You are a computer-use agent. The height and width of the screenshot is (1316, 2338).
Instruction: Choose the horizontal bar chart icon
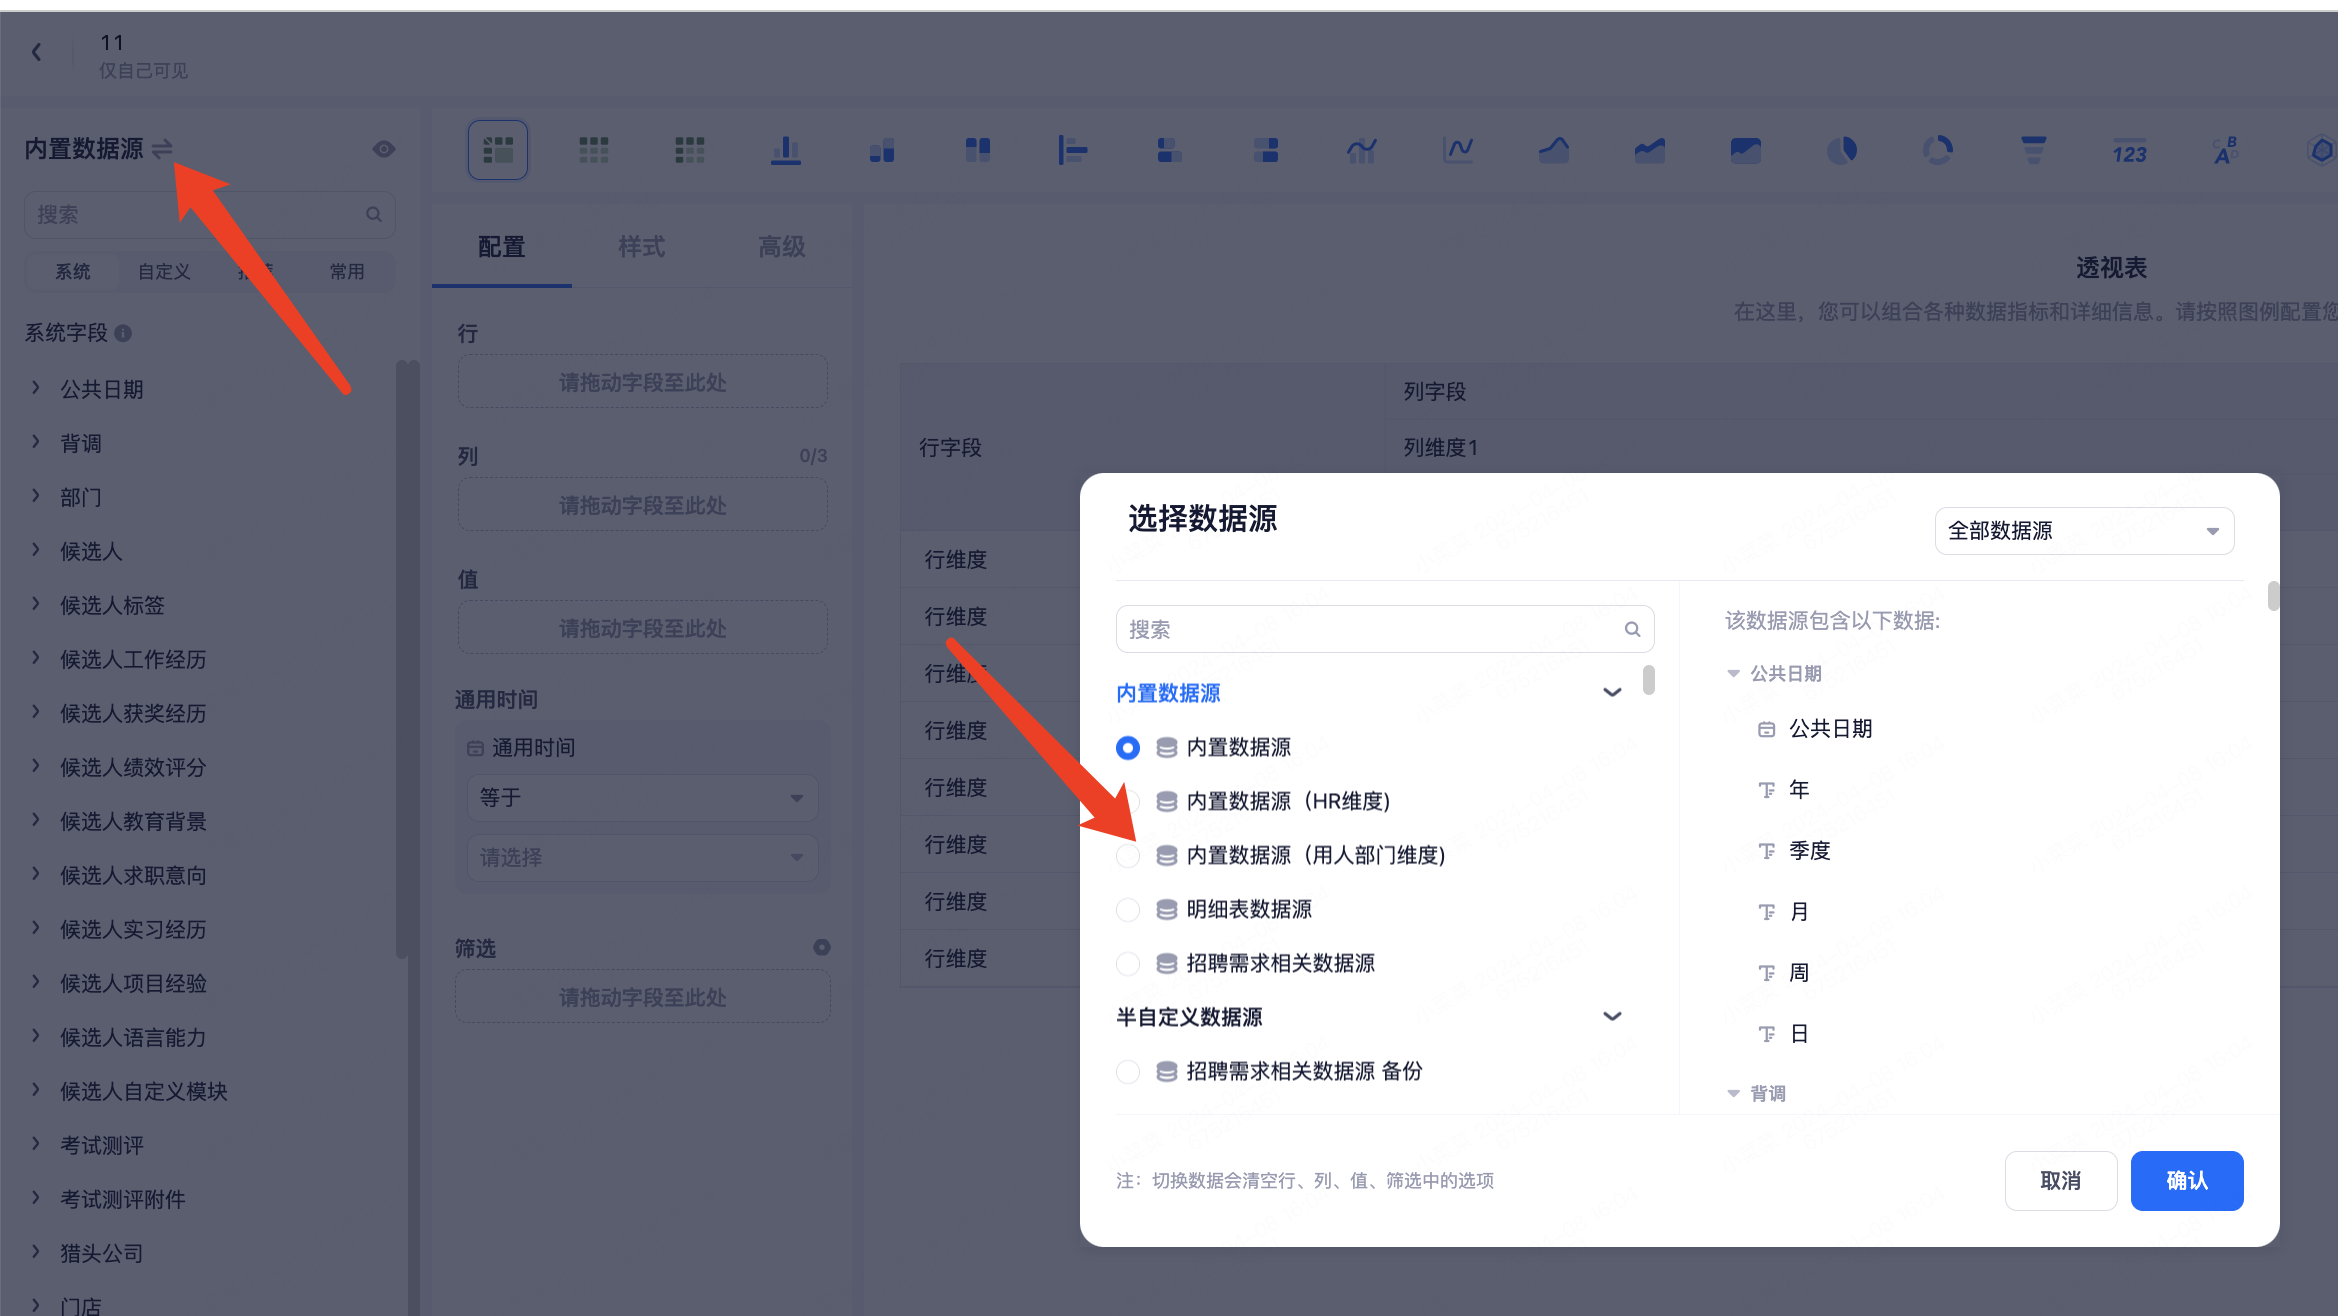coord(1073,150)
